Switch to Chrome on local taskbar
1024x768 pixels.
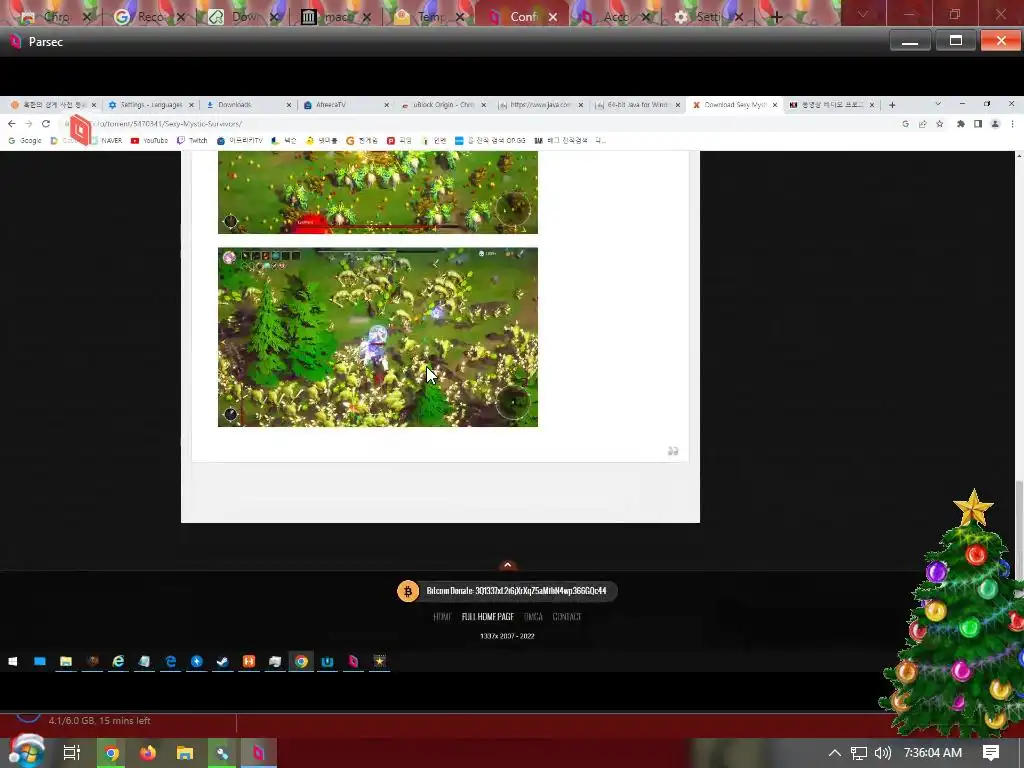coord(112,753)
